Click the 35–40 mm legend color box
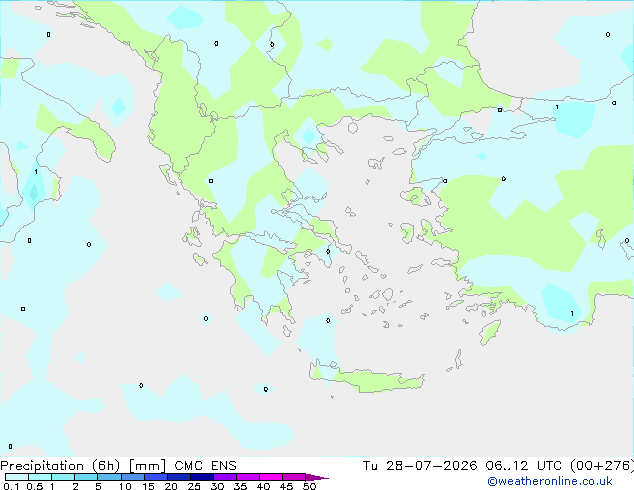 pyautogui.click(x=248, y=477)
